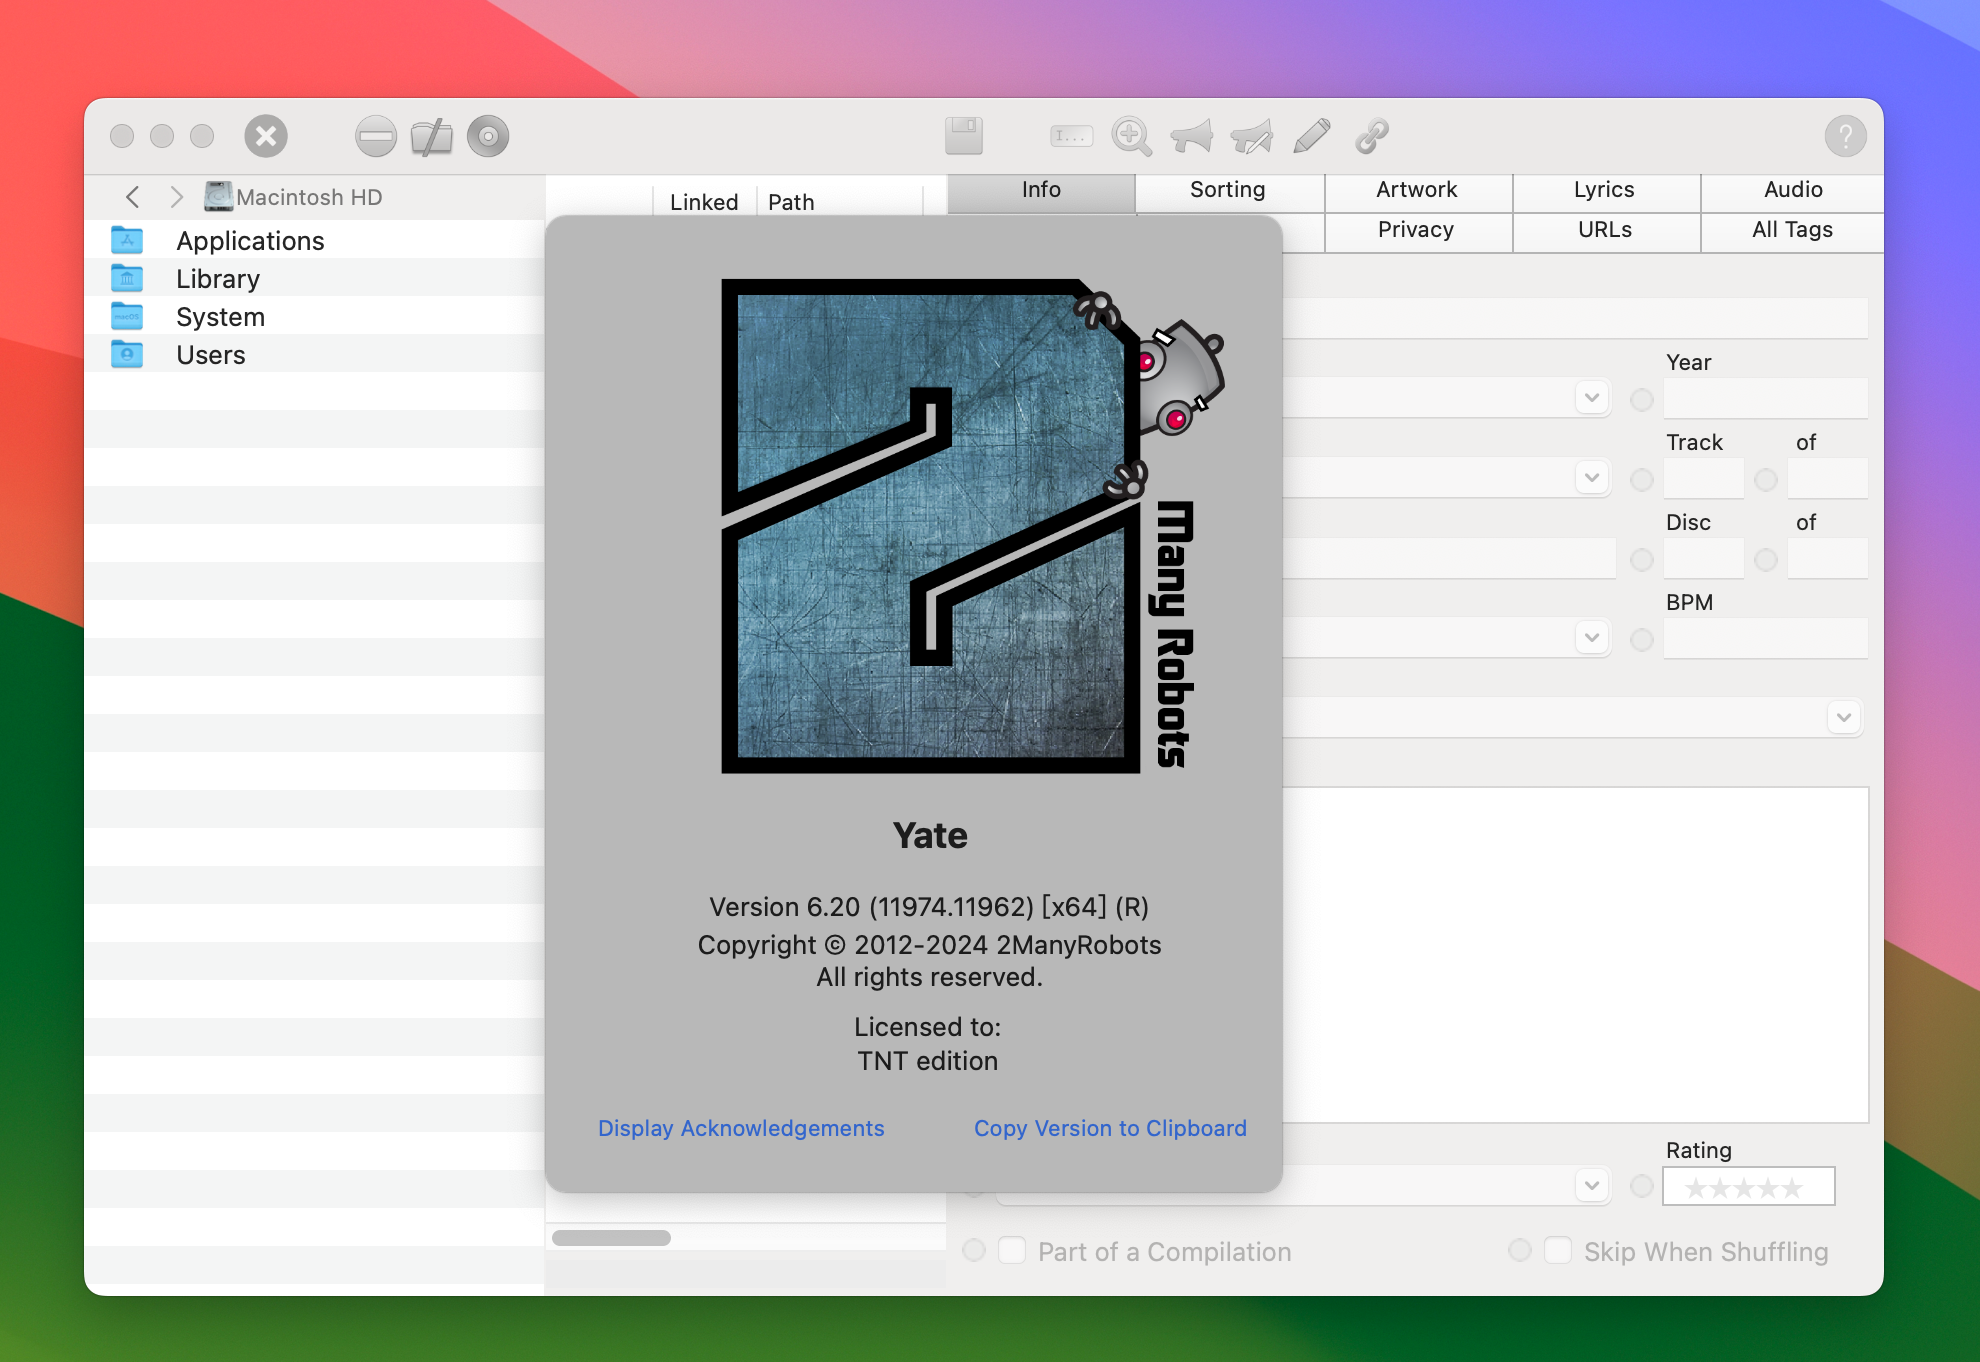Click the burn/disc action icon
Viewport: 1980px width, 1362px height.
point(489,134)
